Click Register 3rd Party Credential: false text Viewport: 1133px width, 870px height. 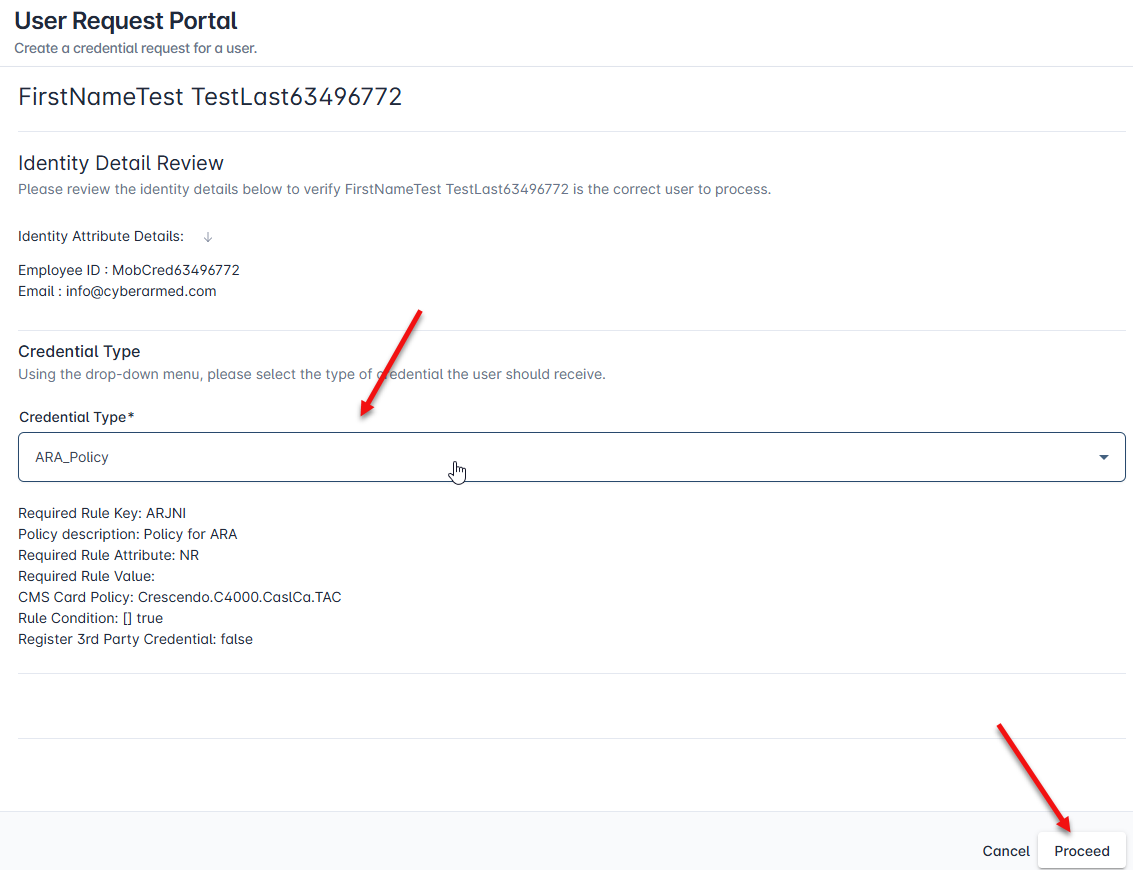135,639
